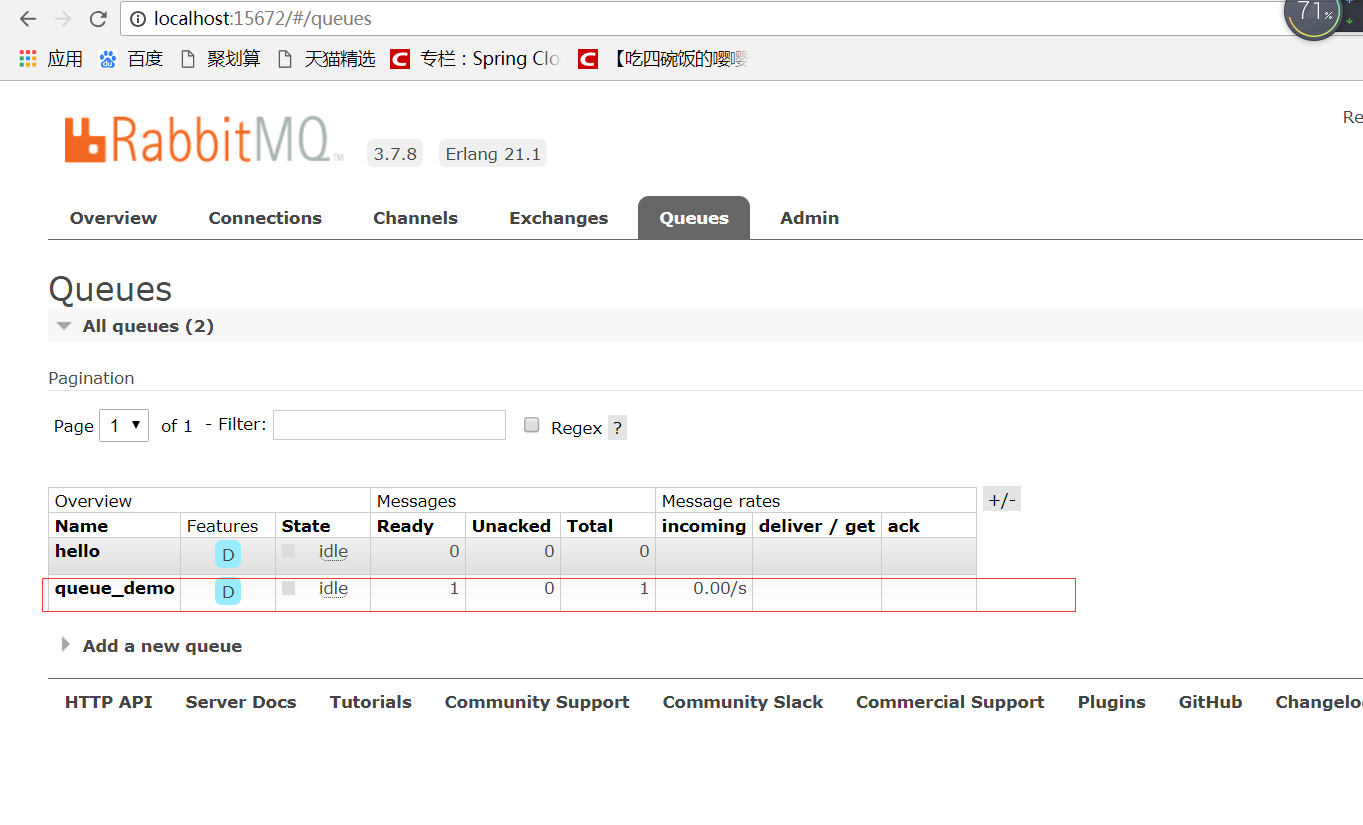Image resolution: width=1363 pixels, height=825 pixels.
Task: Open the Community Slack footer link
Action: click(743, 702)
